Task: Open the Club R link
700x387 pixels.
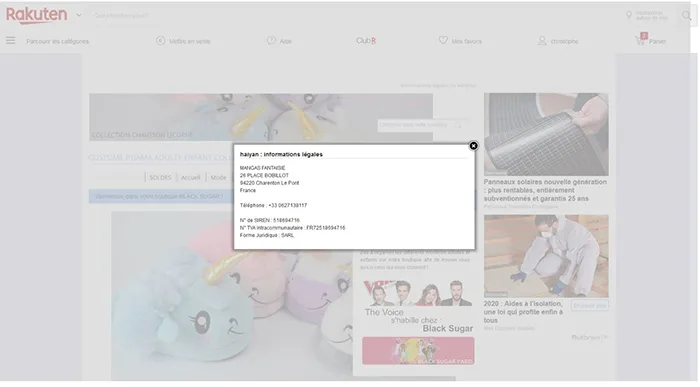Action: point(366,41)
